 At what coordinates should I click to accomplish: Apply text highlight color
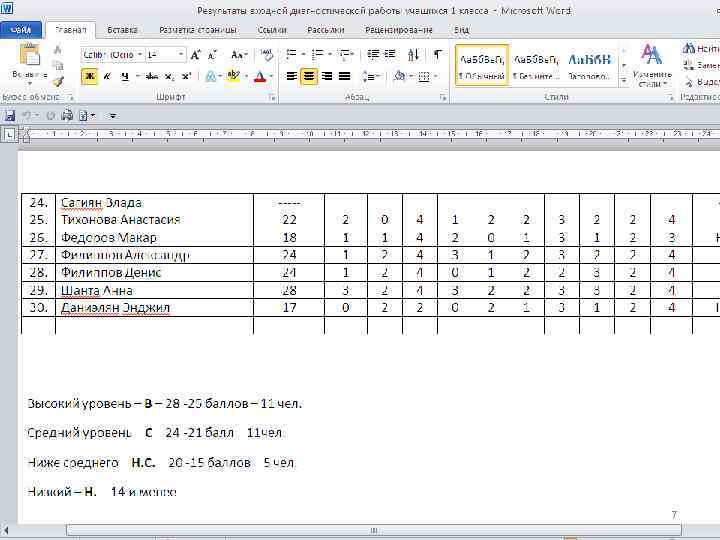[233, 76]
